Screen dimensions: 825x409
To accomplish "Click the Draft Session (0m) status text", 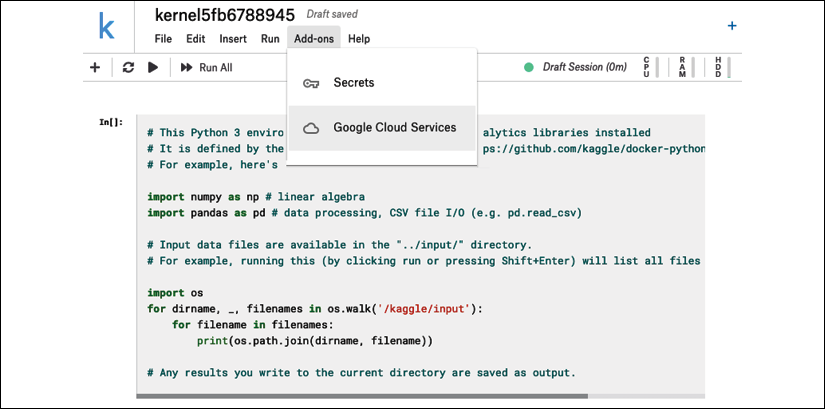I will tap(585, 67).
